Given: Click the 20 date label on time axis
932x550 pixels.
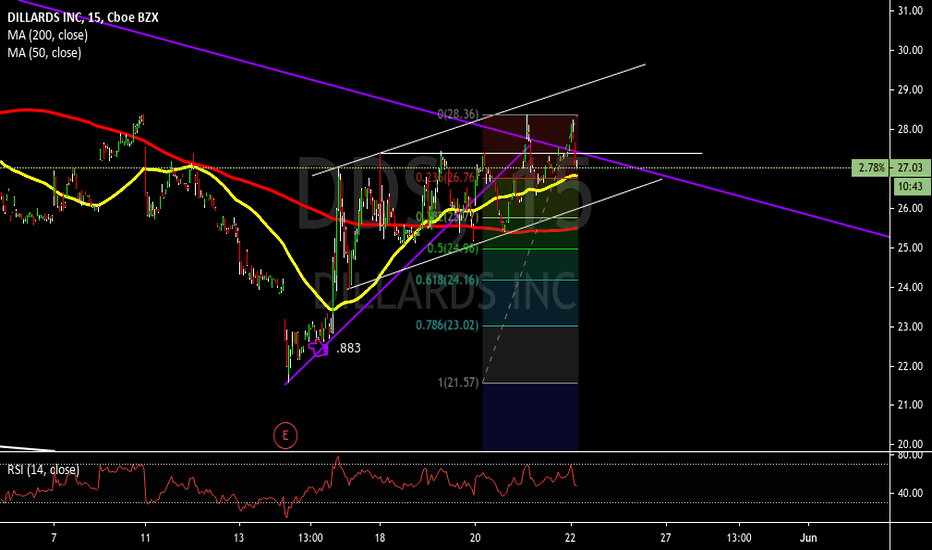Looking at the screenshot, I should (475, 538).
